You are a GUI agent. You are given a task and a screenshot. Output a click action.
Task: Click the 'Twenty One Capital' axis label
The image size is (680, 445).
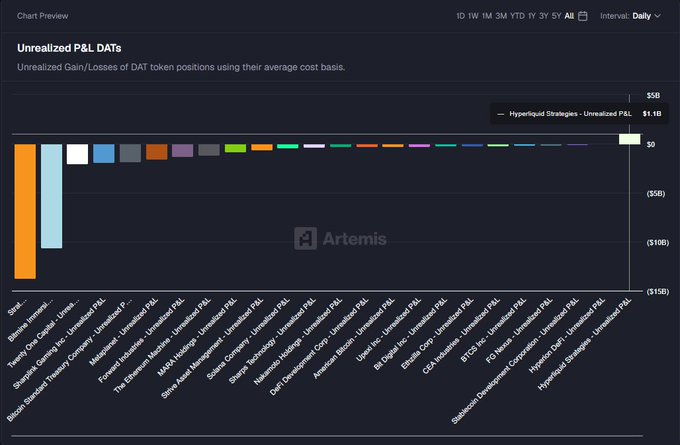click(x=43, y=333)
